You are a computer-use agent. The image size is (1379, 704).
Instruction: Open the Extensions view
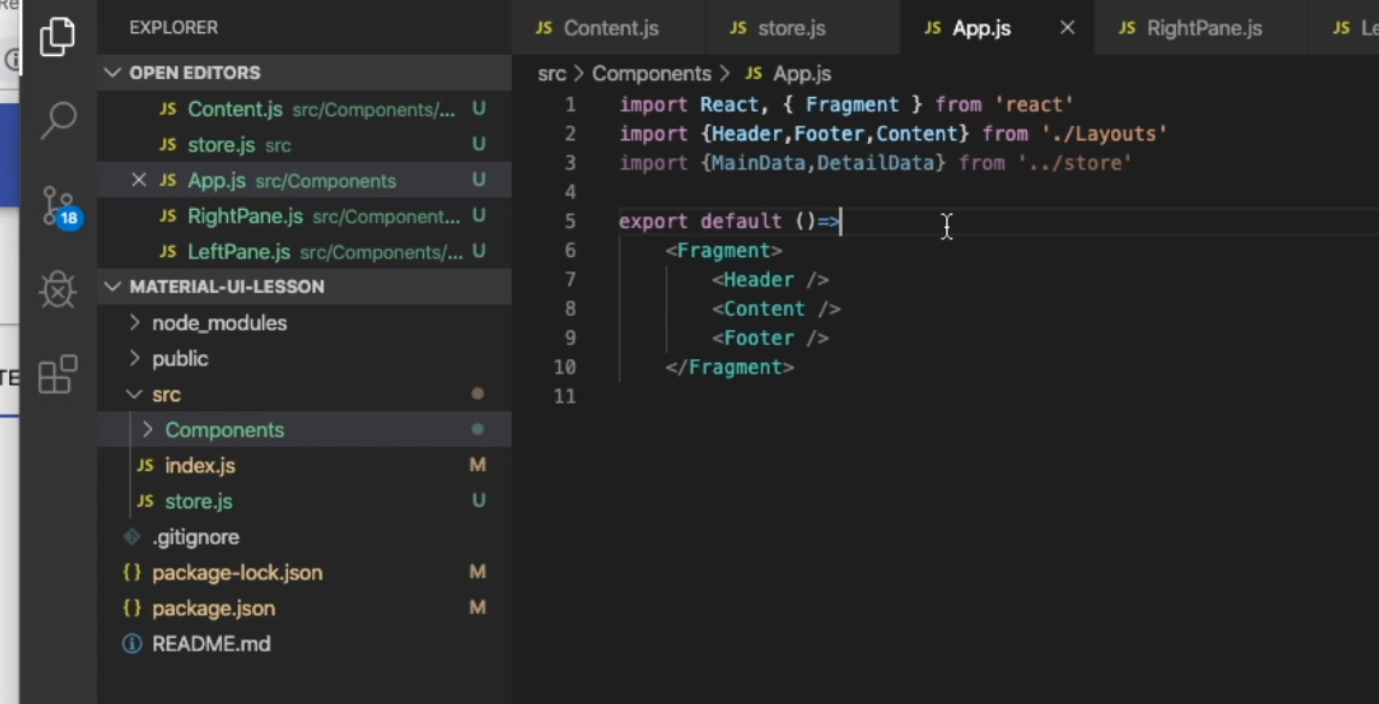[57, 374]
